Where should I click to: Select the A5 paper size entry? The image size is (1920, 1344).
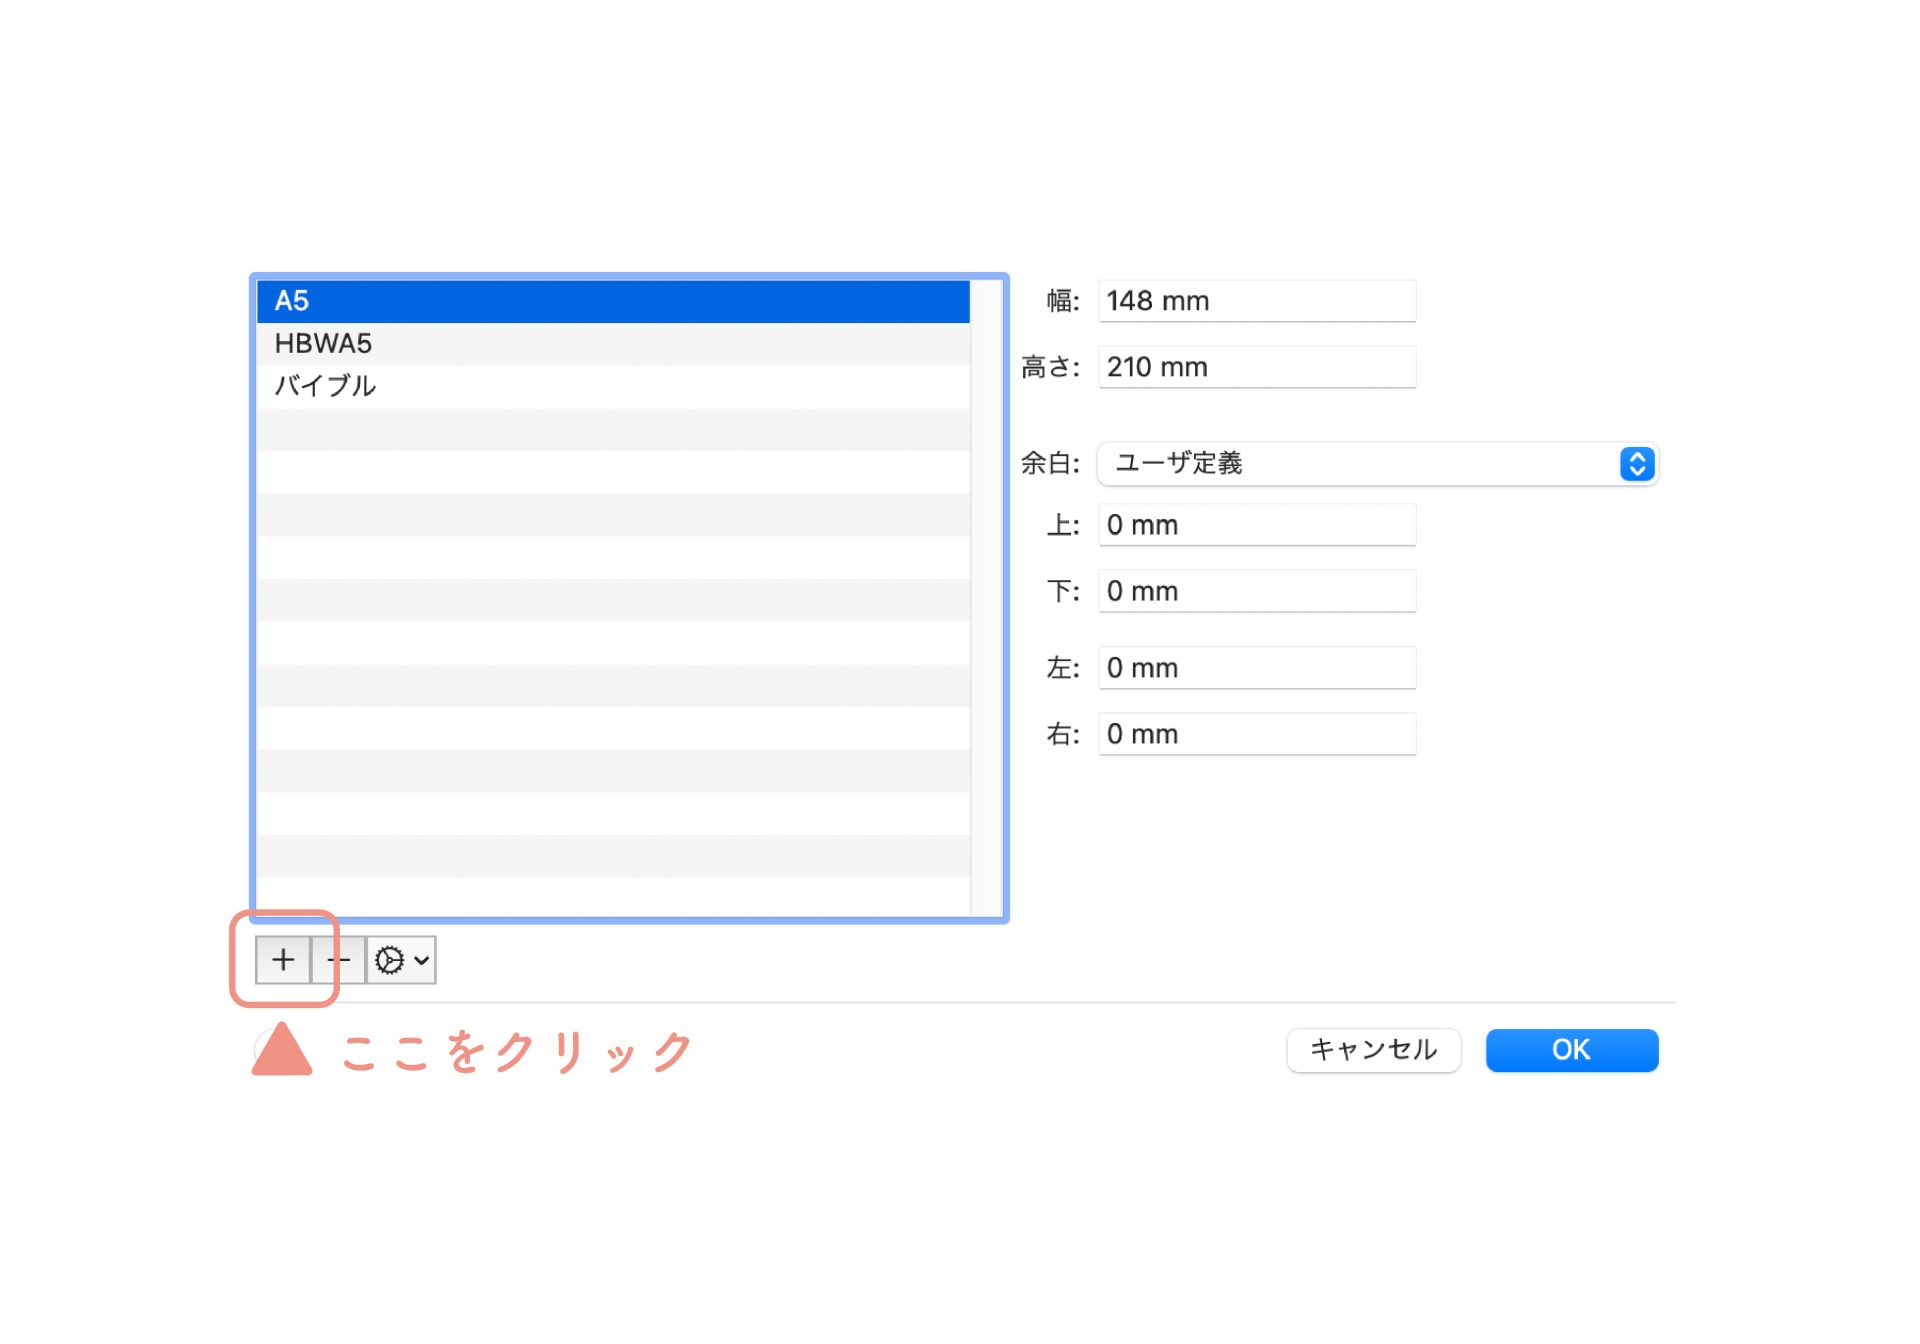(x=612, y=301)
